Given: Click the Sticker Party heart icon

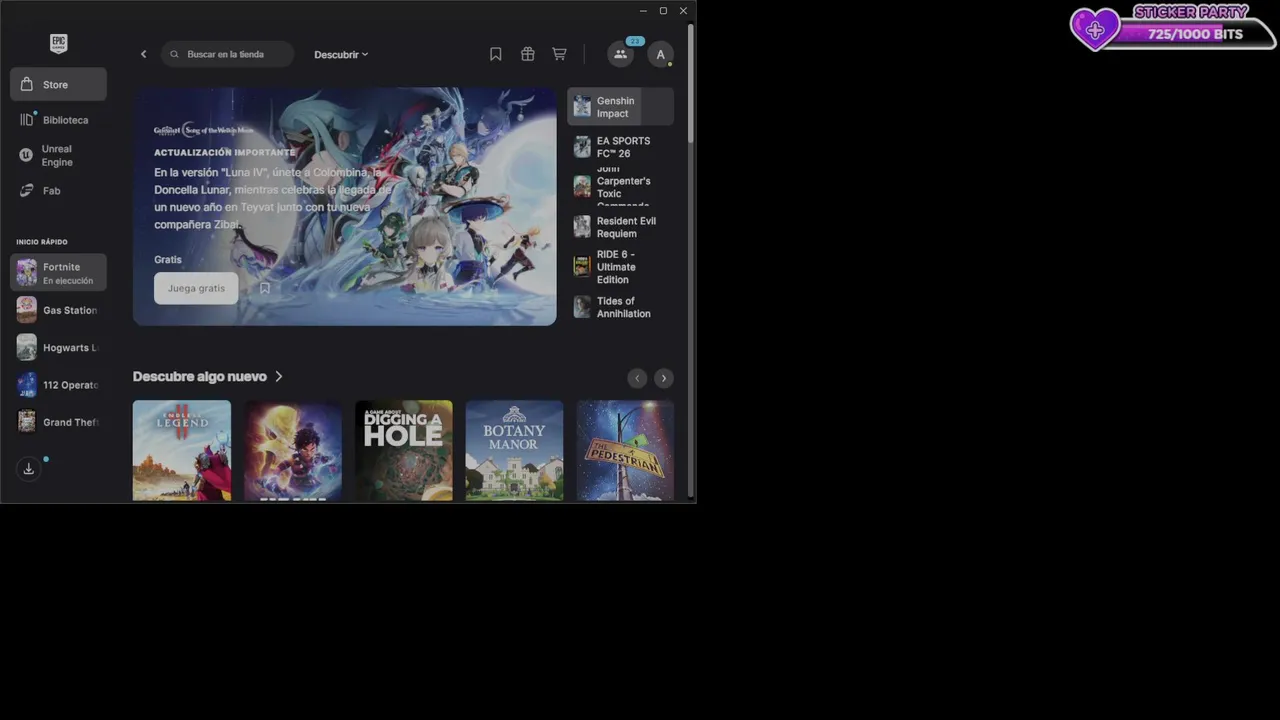Looking at the screenshot, I should [x=1095, y=30].
